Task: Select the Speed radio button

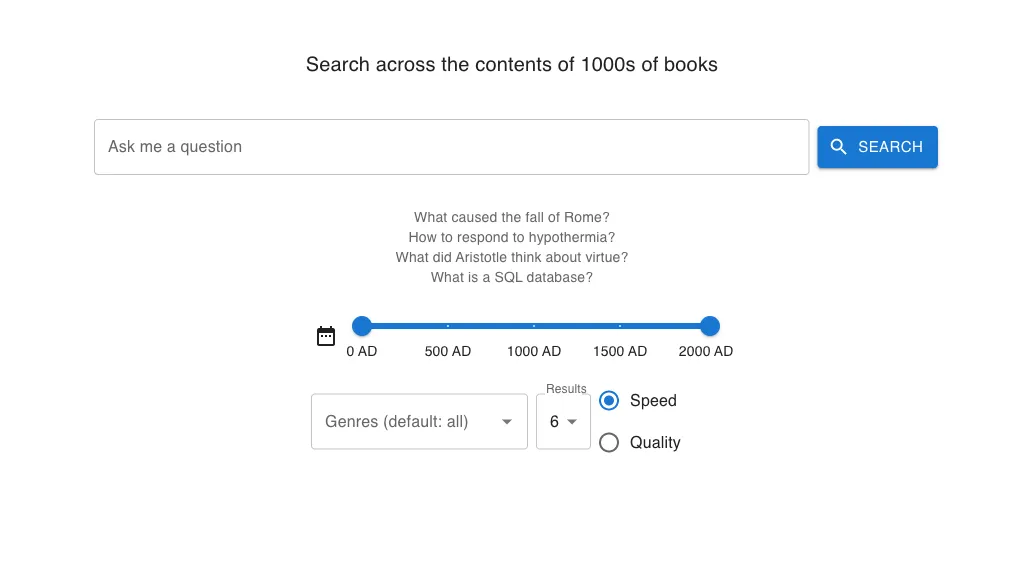Action: point(609,401)
